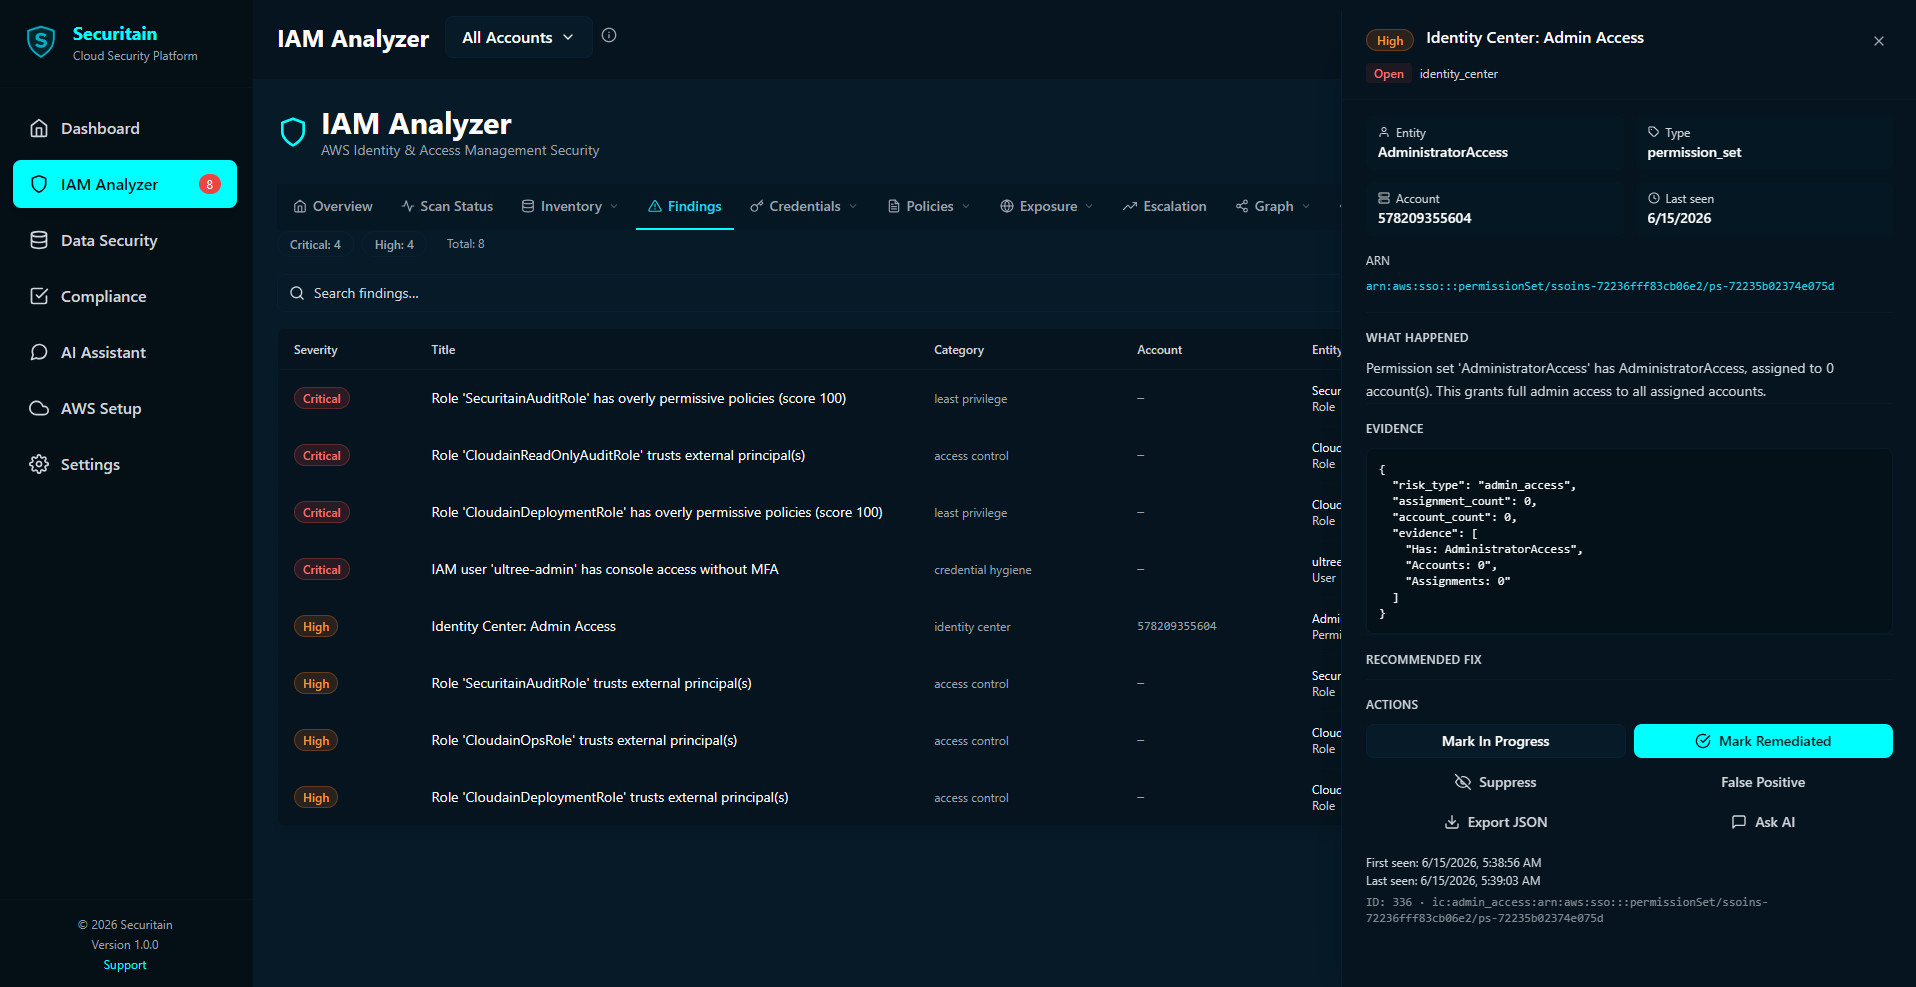
Task: Click the AWS Setup cloud icon
Action: 39,408
